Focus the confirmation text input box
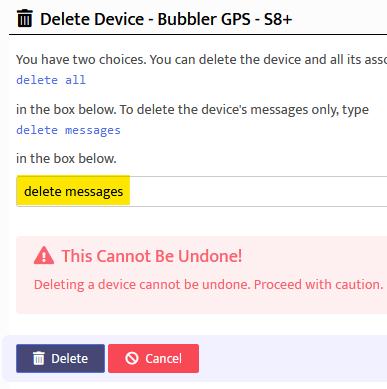Screen dimensions: 387x389 coord(202,191)
